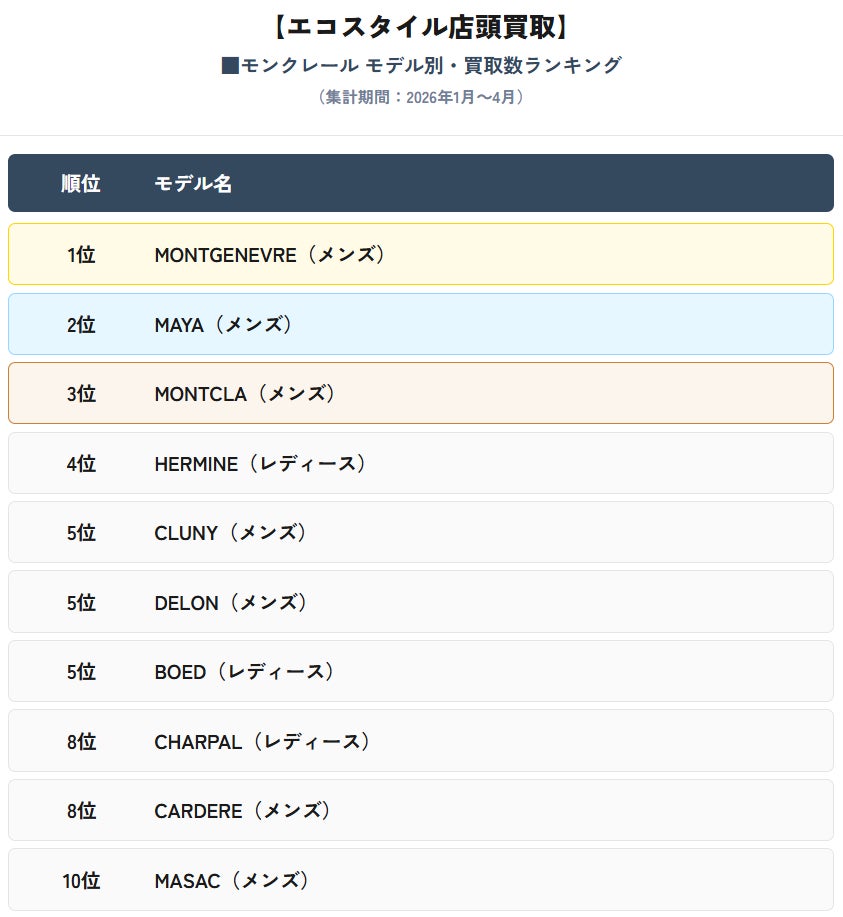Click the 1位 rank label
The image size is (843, 917).
(x=81, y=254)
